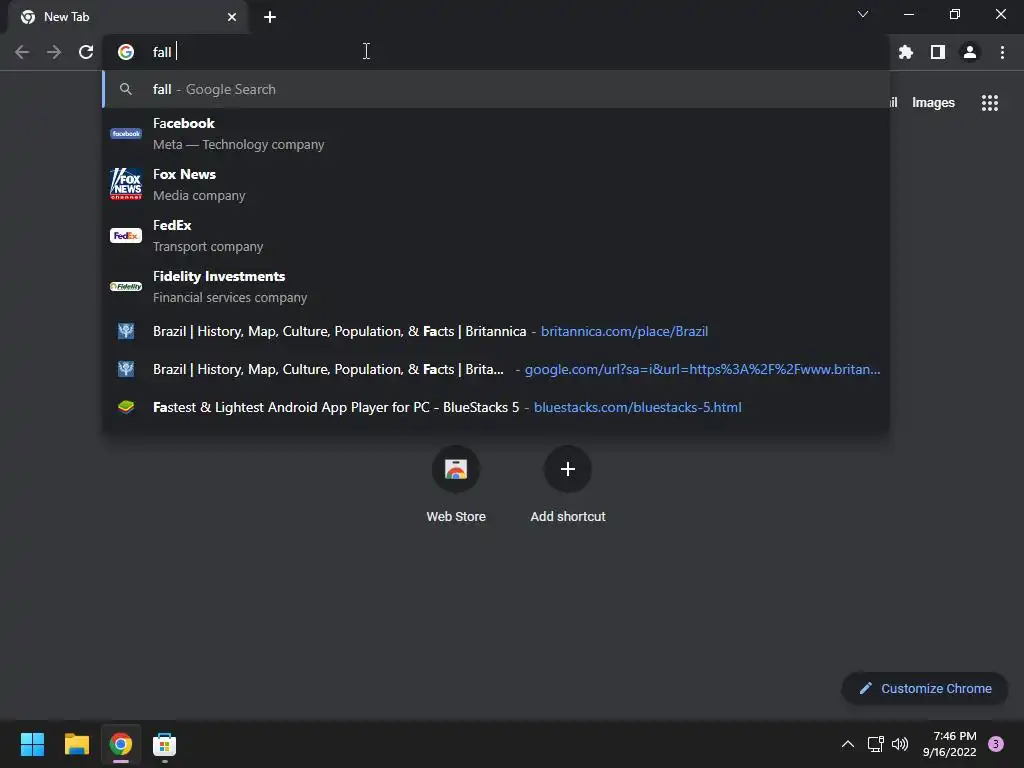Click the Images link
Screen dimensions: 1024x768
pyautogui.click(x=933, y=103)
